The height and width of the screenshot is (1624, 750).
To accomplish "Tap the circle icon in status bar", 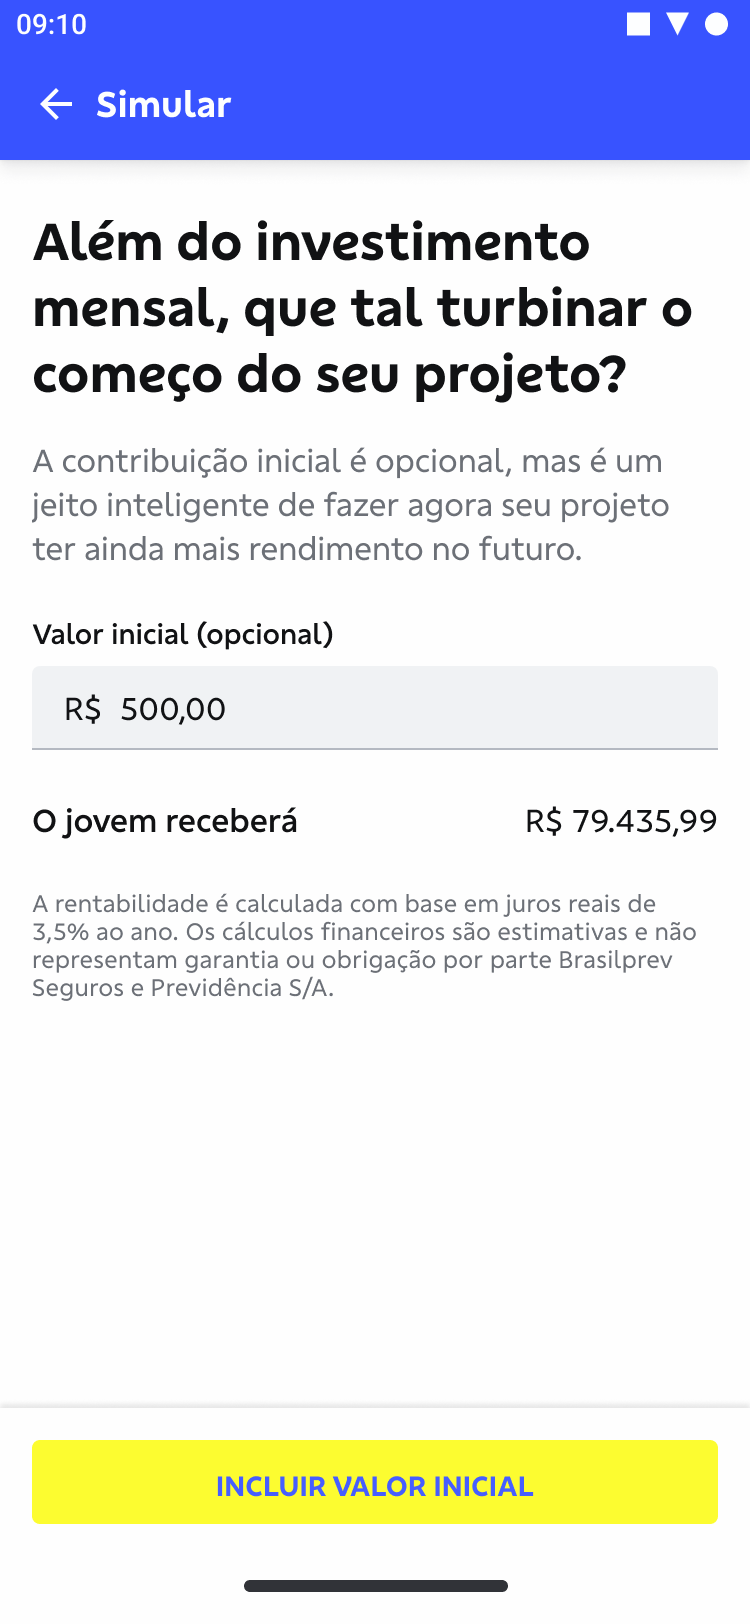I will 716,24.
